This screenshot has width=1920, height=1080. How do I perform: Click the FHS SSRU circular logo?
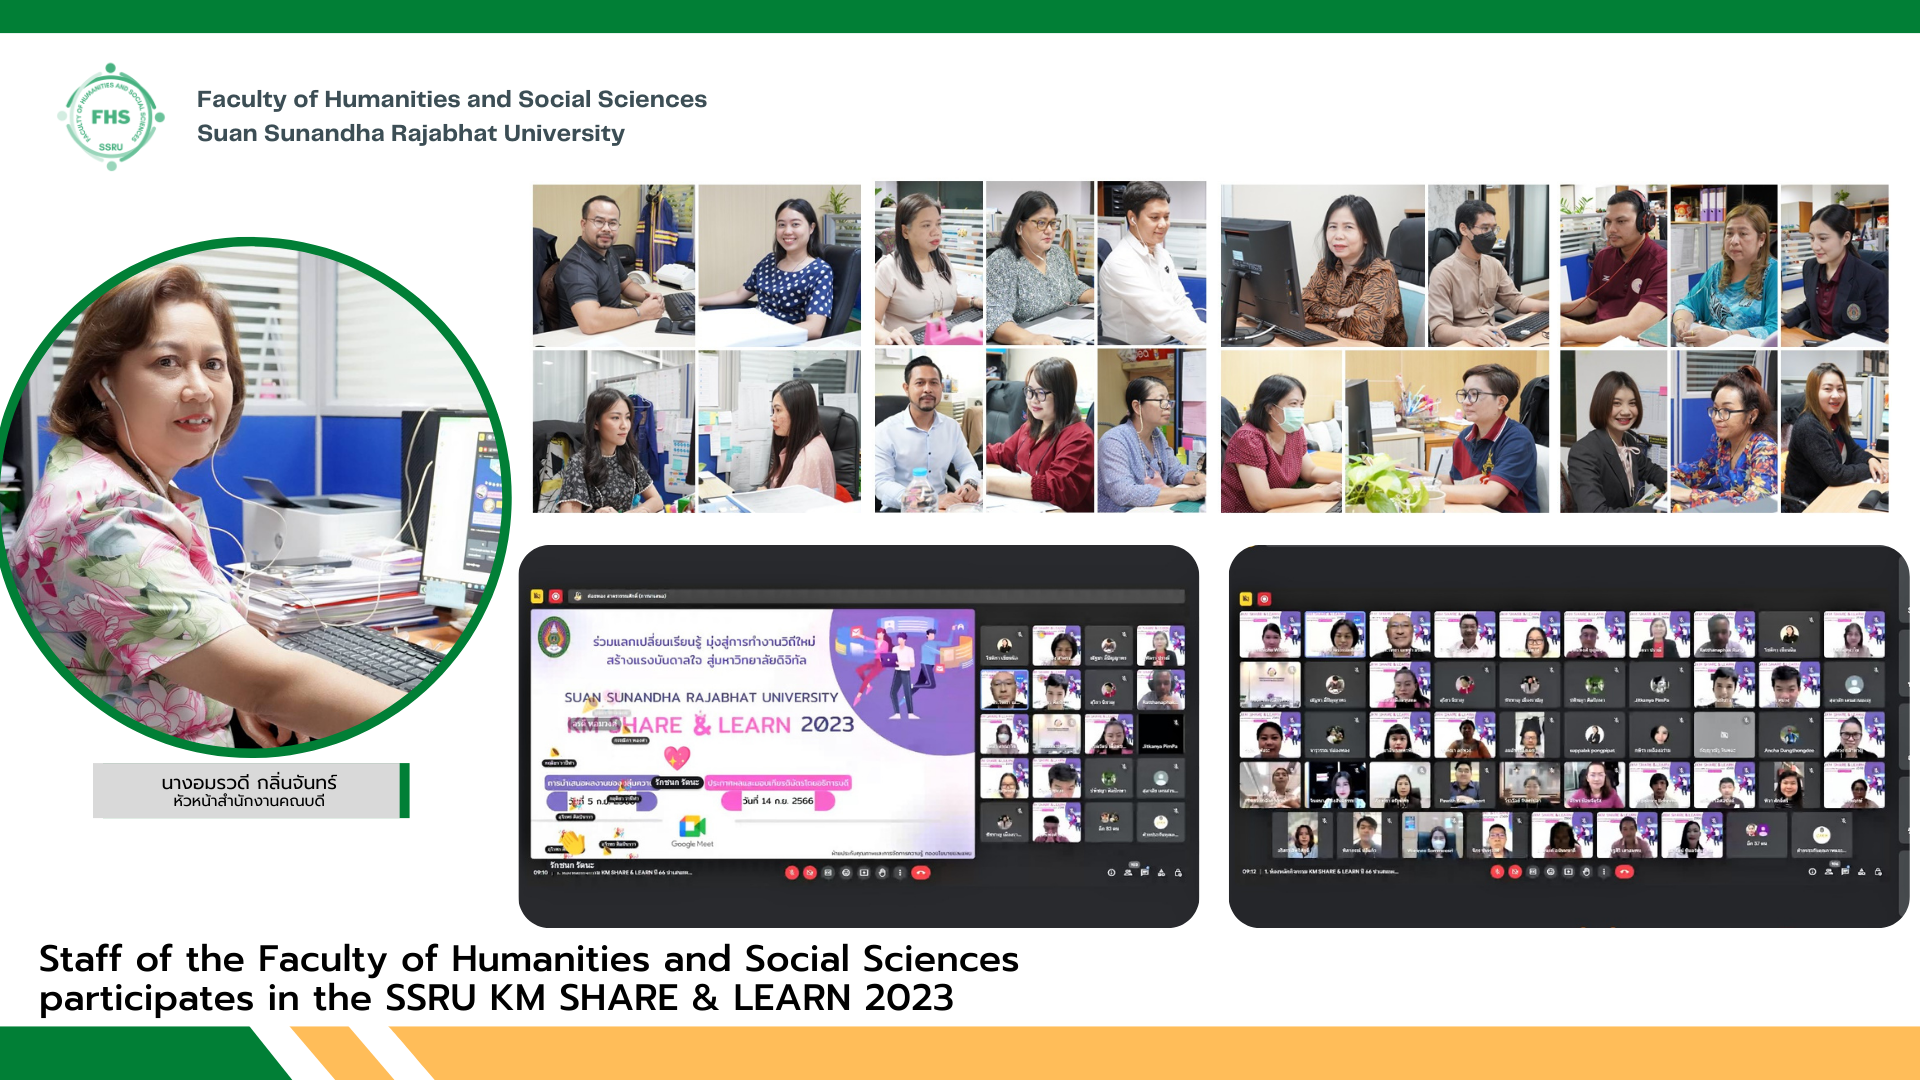(111, 117)
